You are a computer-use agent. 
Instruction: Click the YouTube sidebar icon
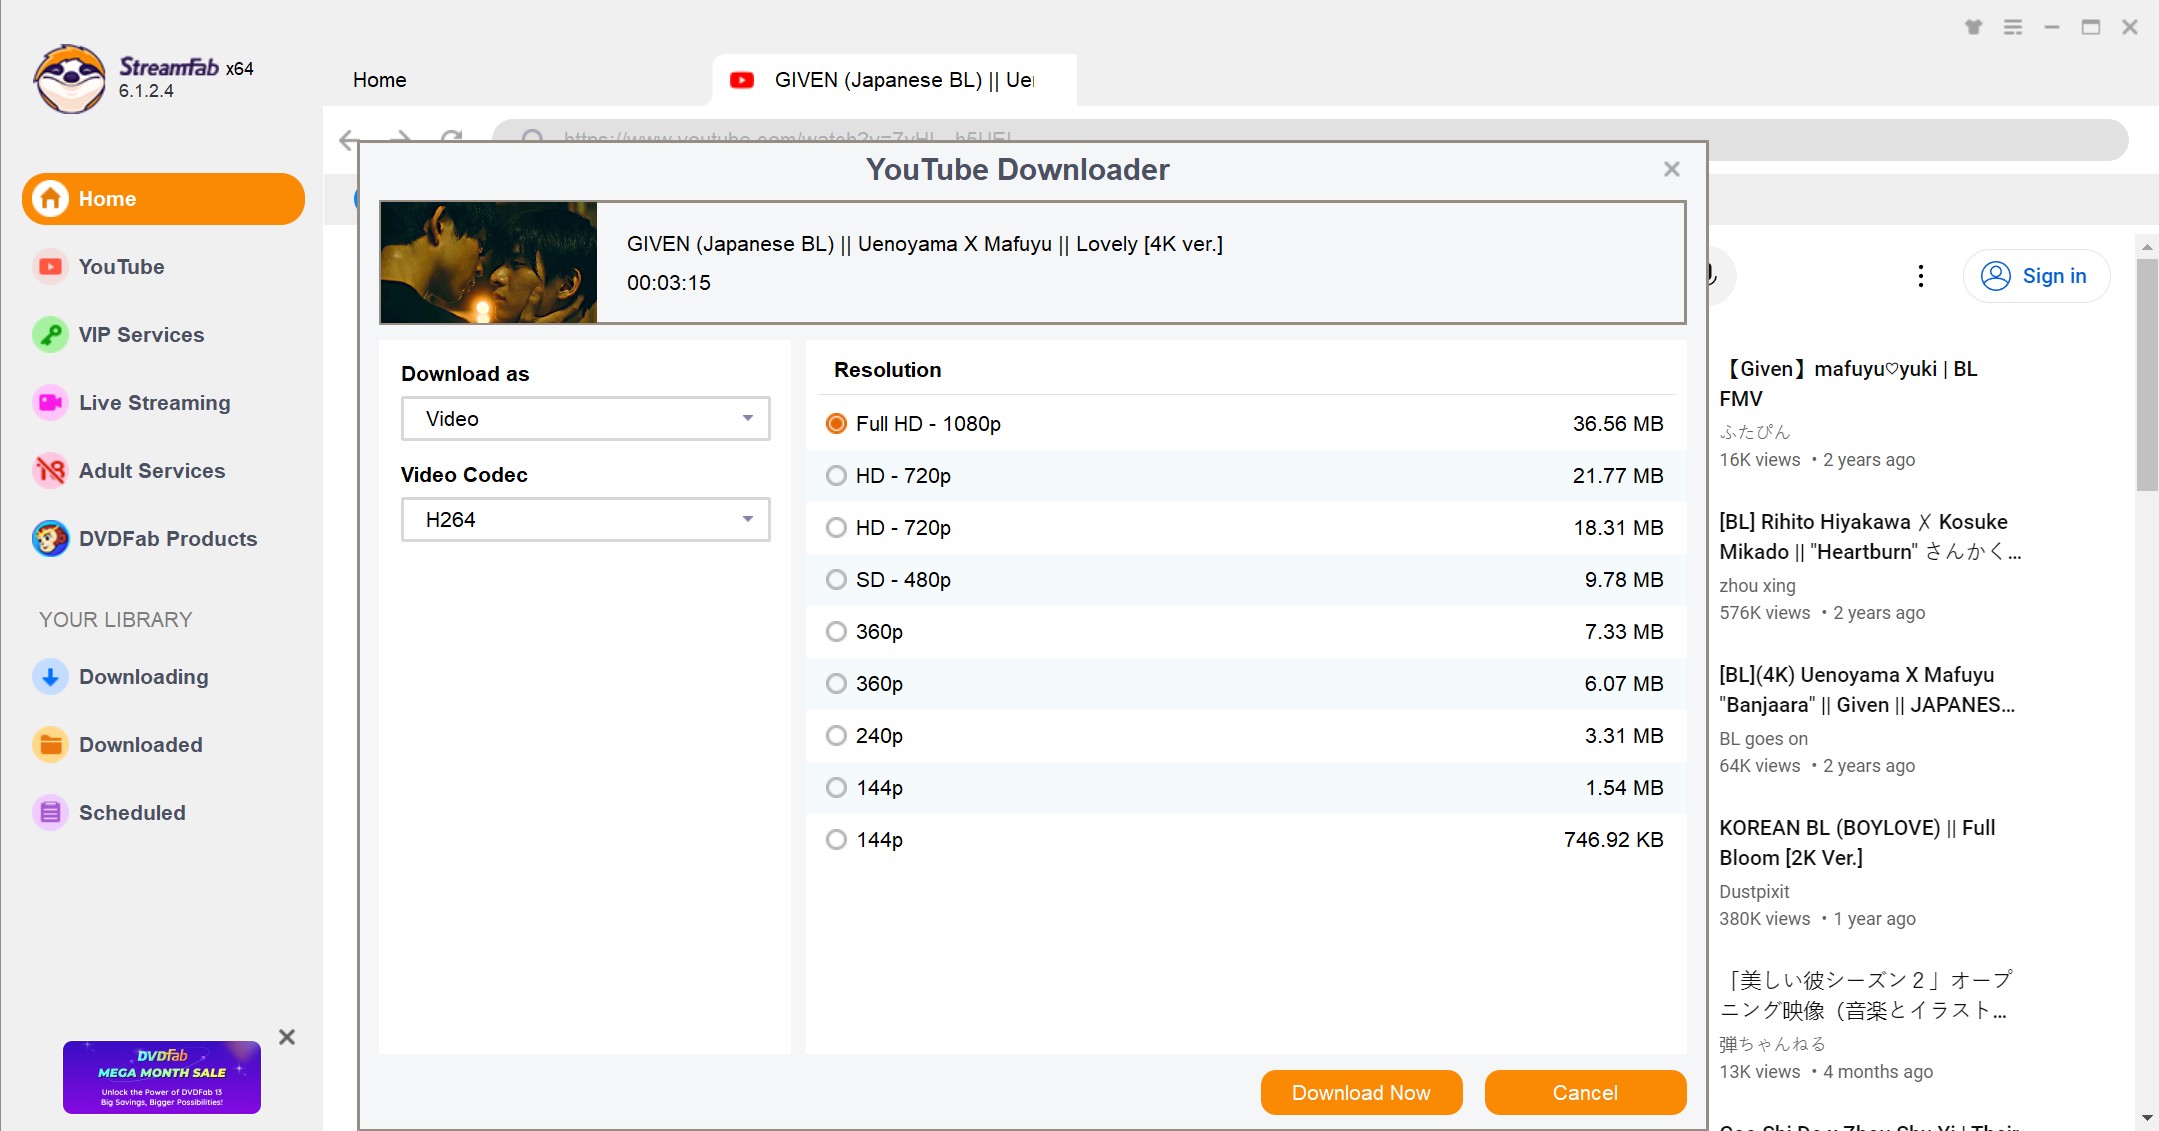tap(50, 267)
